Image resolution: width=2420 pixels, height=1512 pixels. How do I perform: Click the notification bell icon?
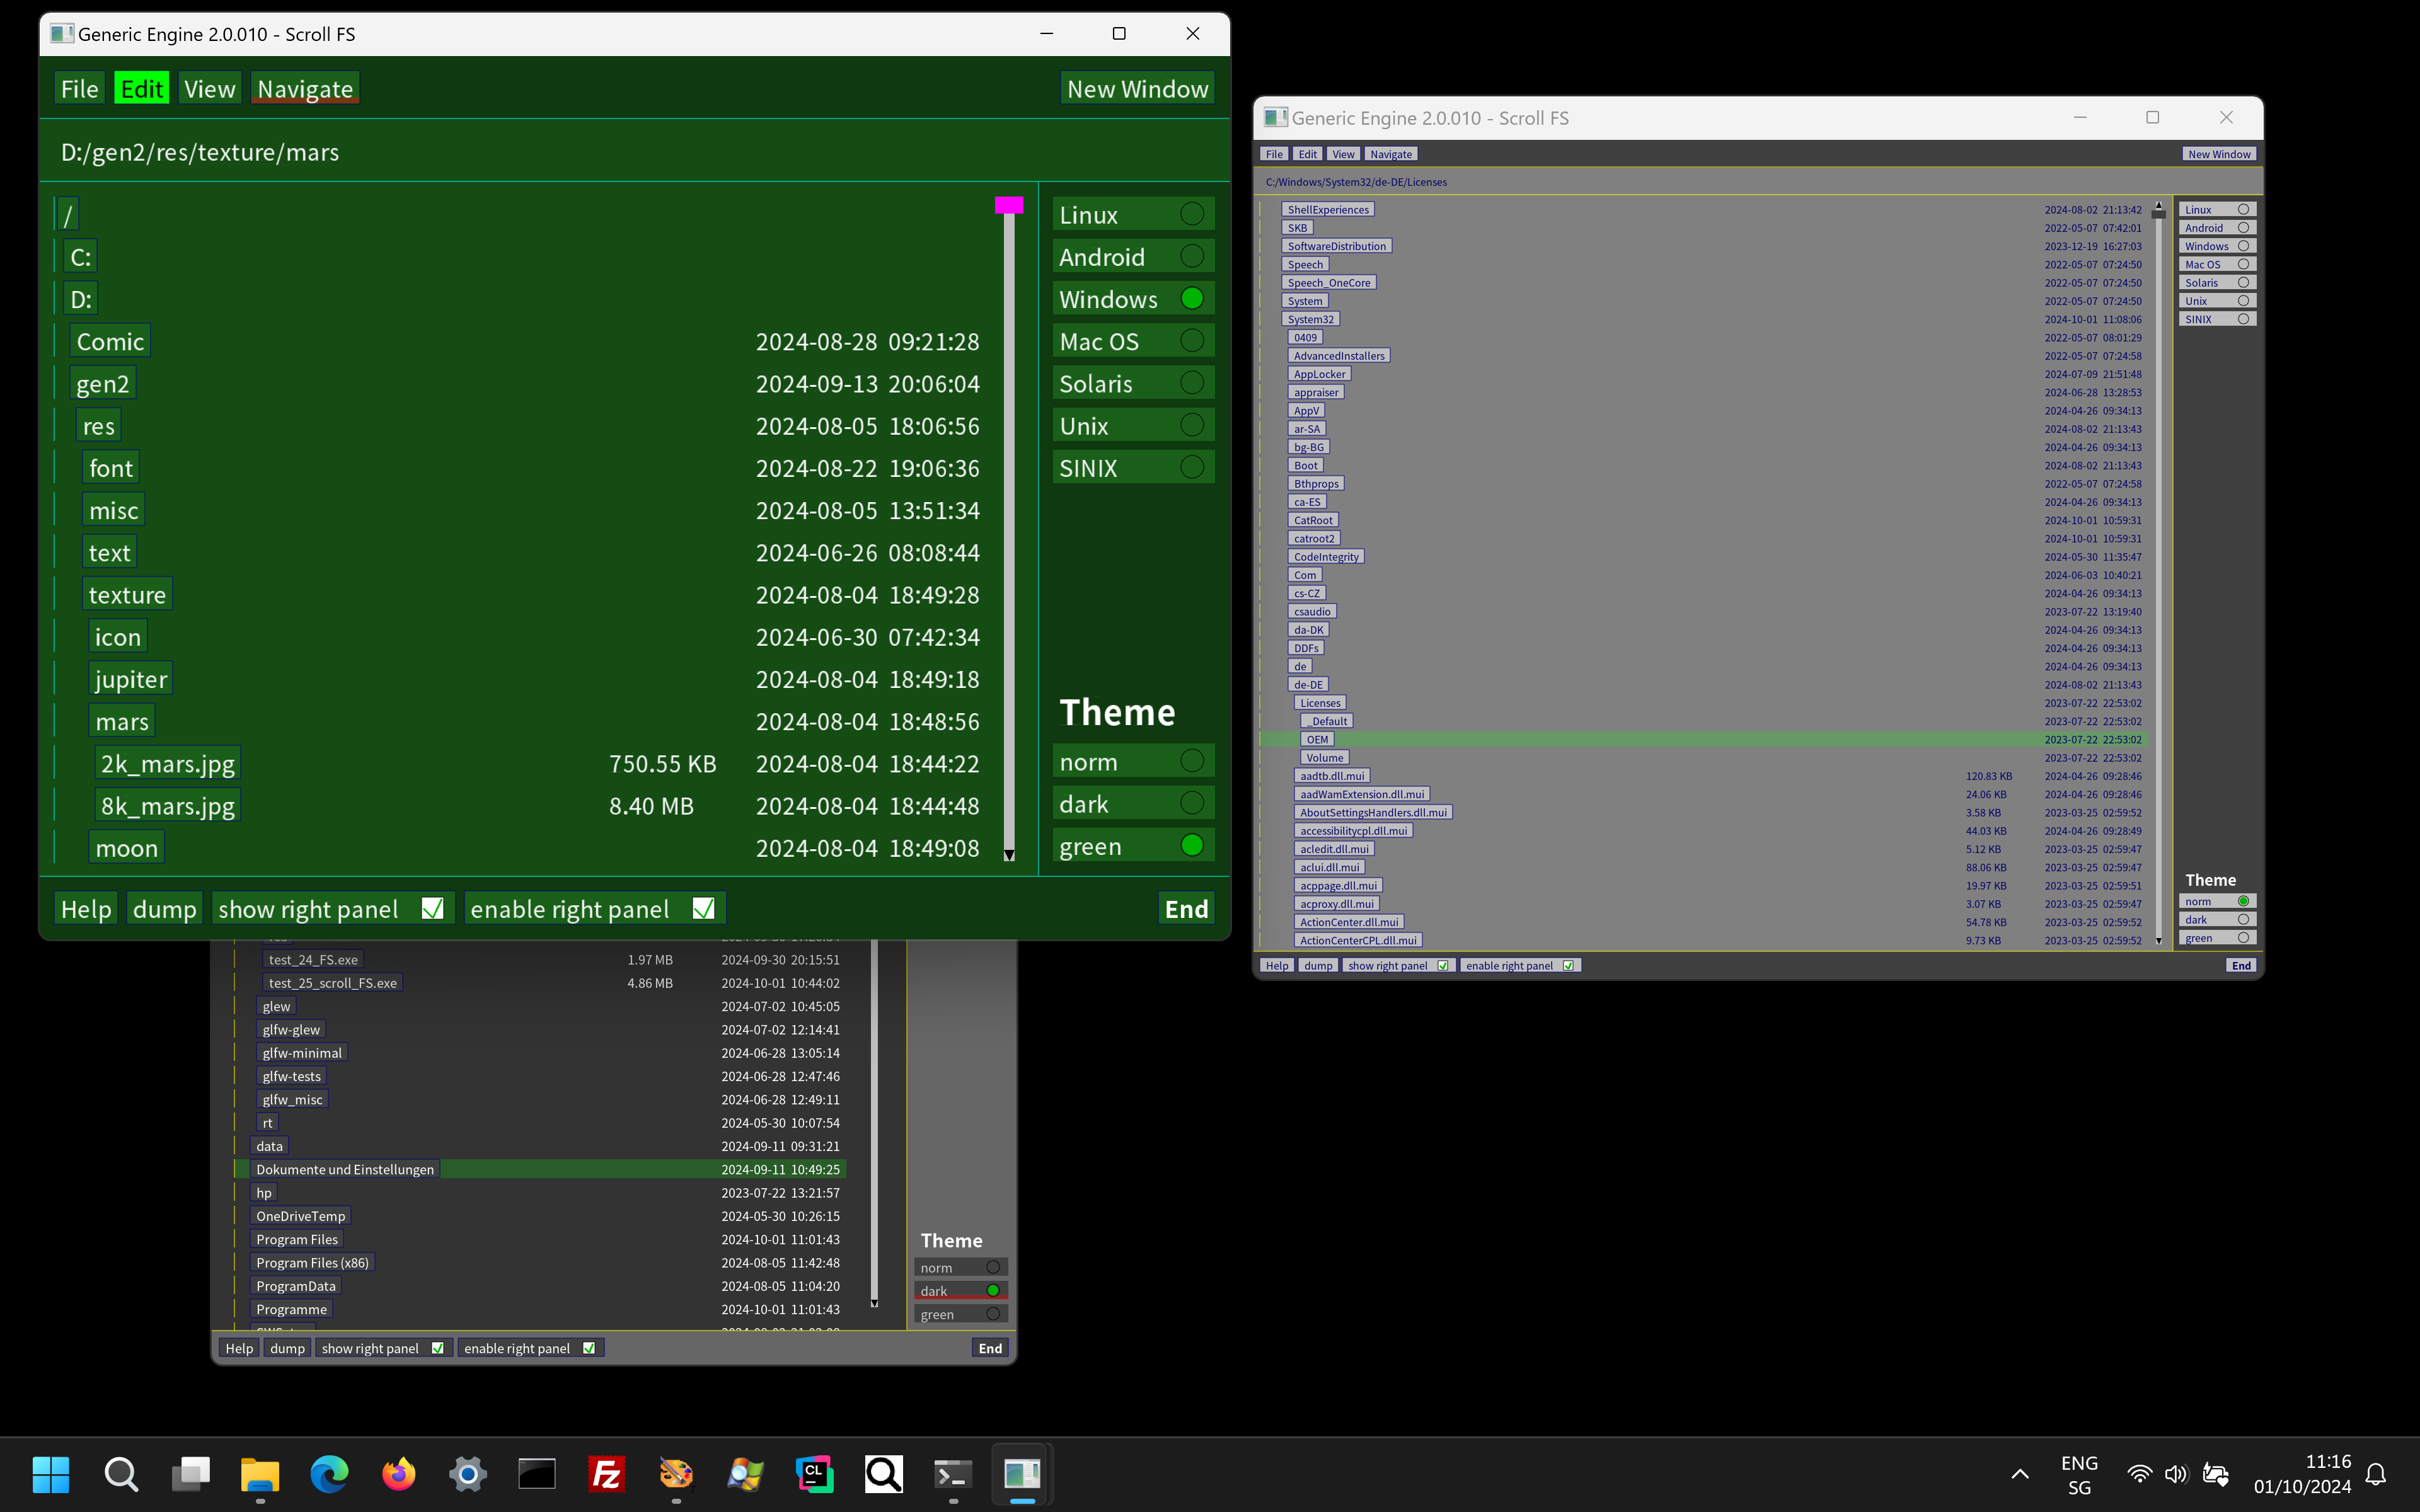(2376, 1473)
